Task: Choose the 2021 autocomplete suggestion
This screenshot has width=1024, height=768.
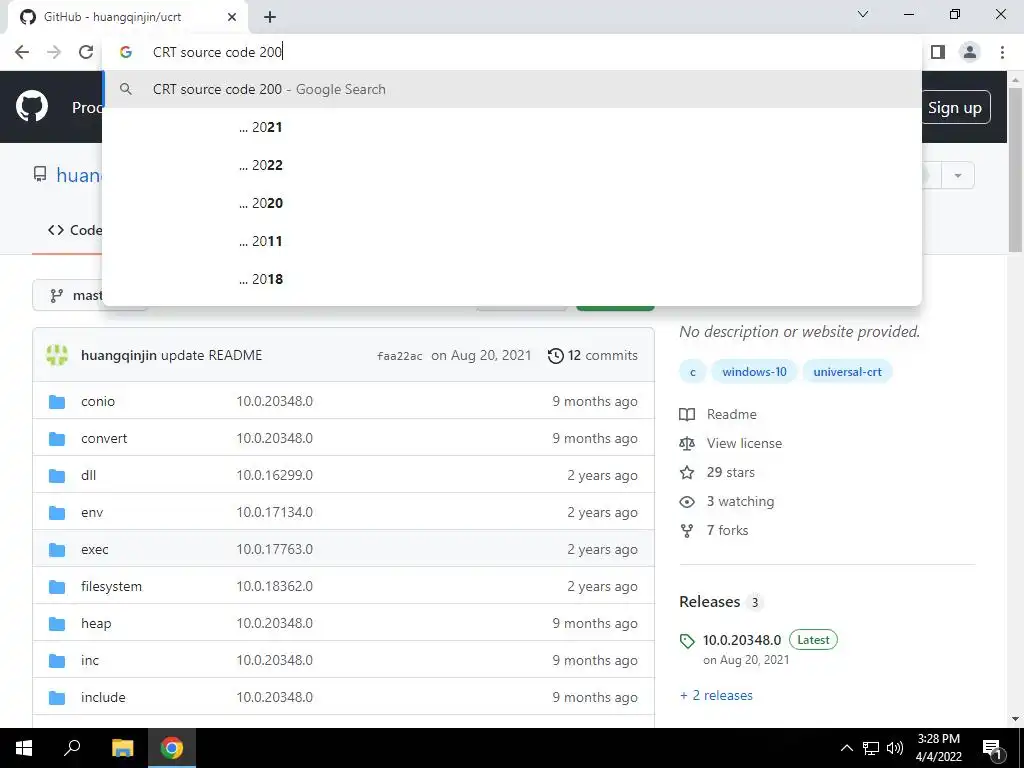Action: click(512, 127)
